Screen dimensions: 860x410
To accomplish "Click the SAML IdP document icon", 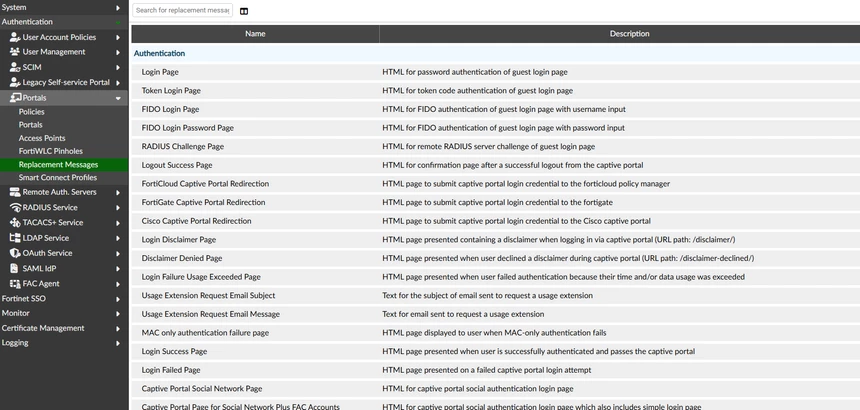I will click(15, 269).
